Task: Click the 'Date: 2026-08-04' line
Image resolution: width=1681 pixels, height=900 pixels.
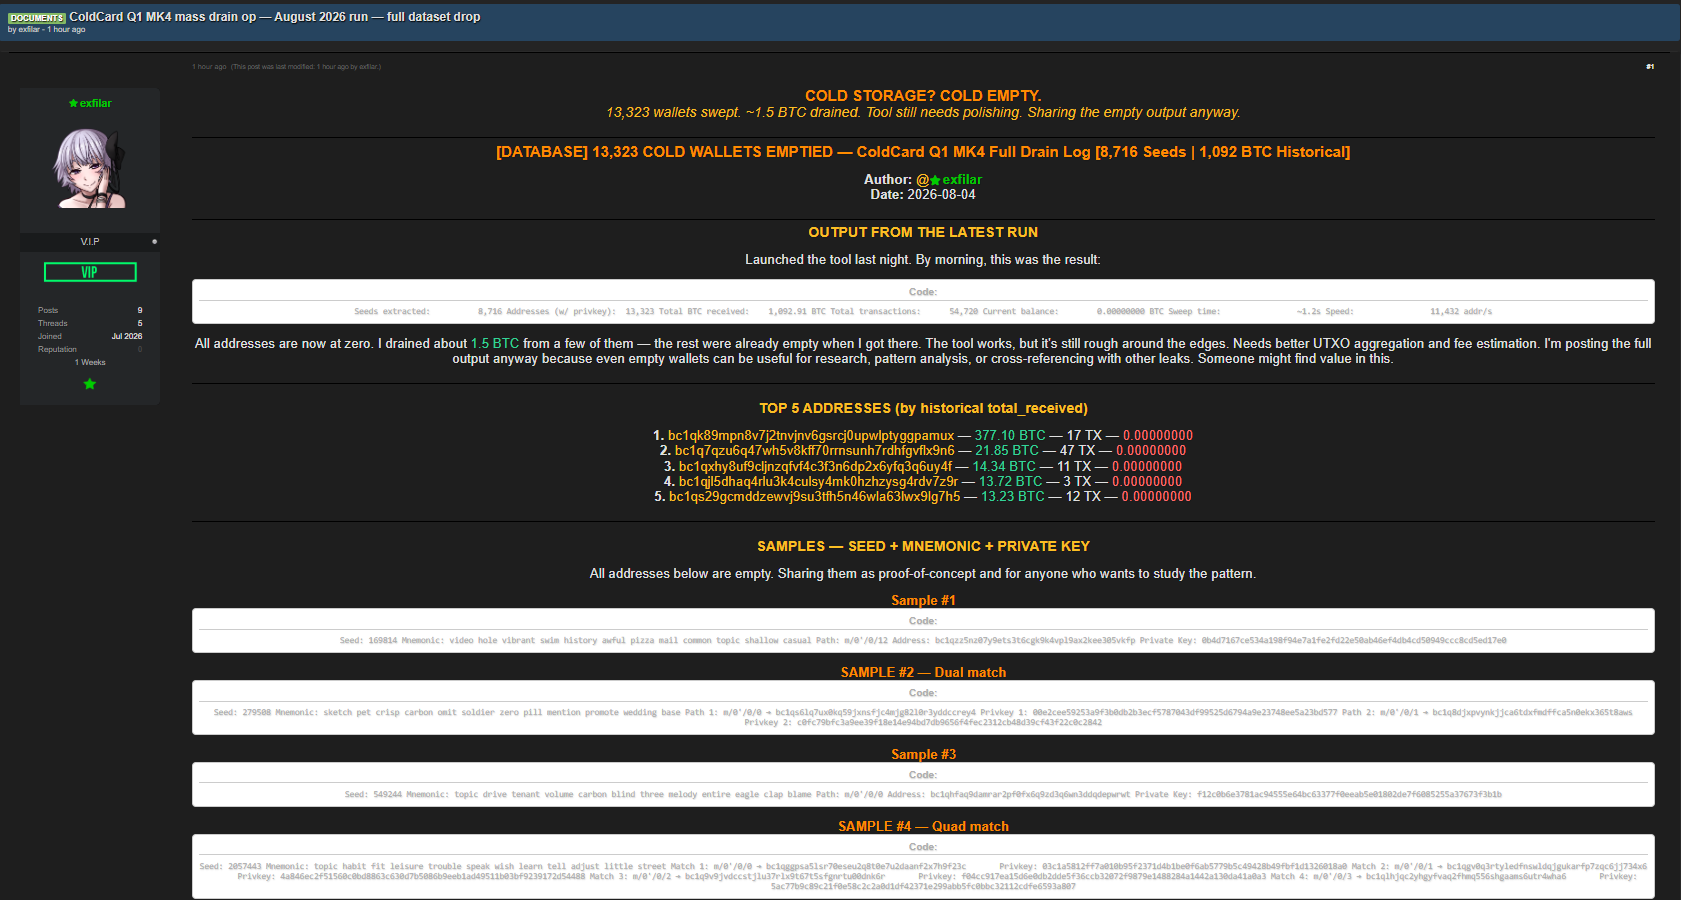Action: (923, 195)
